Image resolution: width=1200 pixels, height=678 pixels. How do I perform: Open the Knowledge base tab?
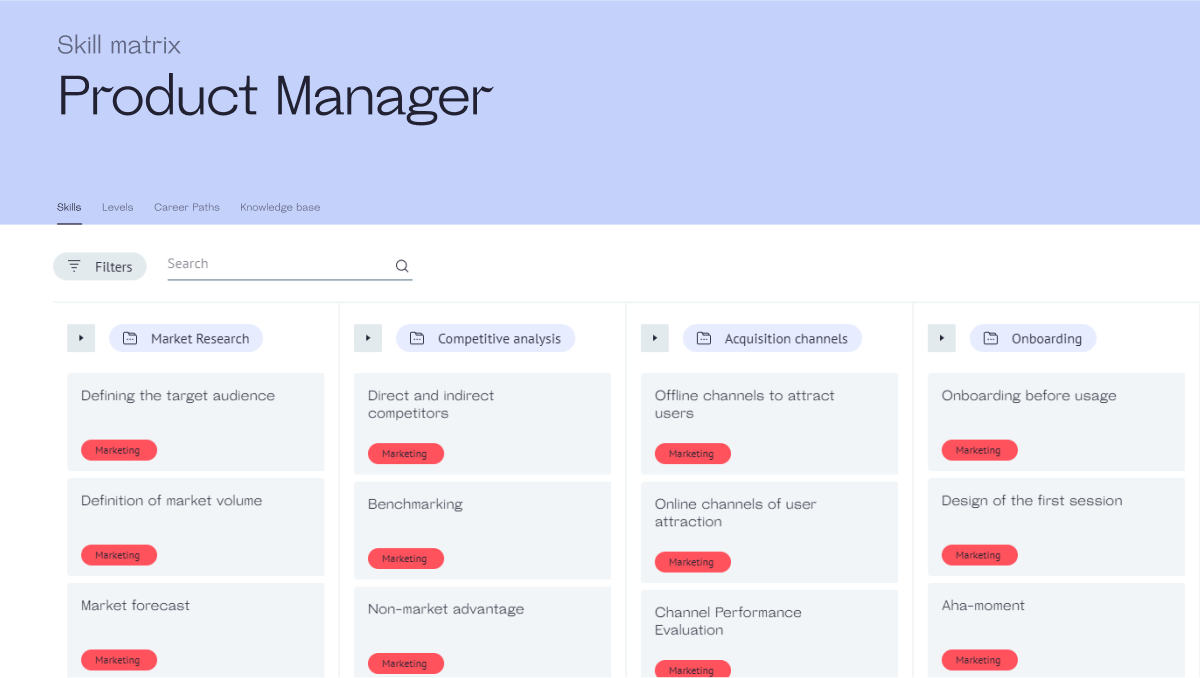280,207
